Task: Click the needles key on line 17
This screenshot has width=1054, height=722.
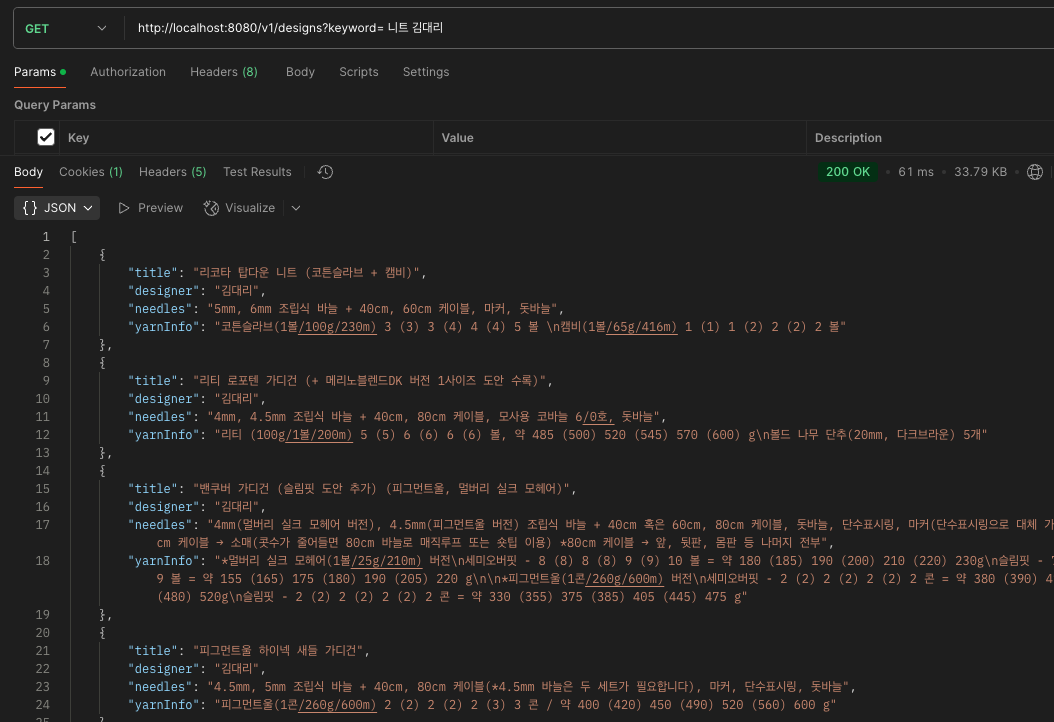Action: click(x=160, y=525)
